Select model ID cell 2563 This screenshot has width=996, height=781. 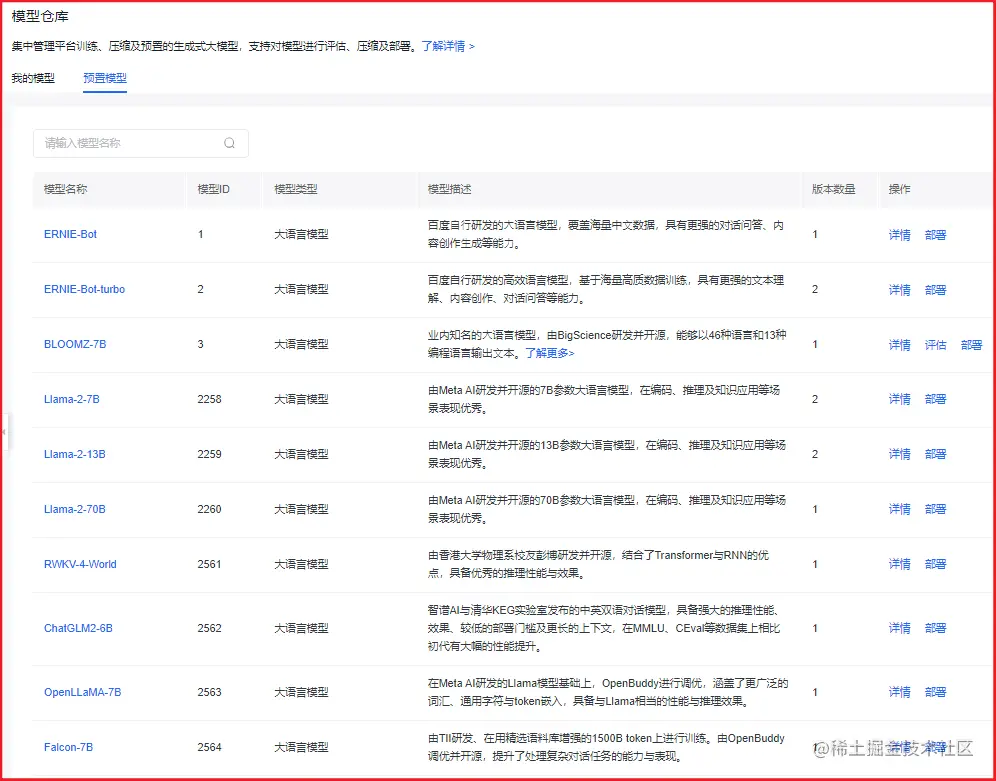[210, 692]
